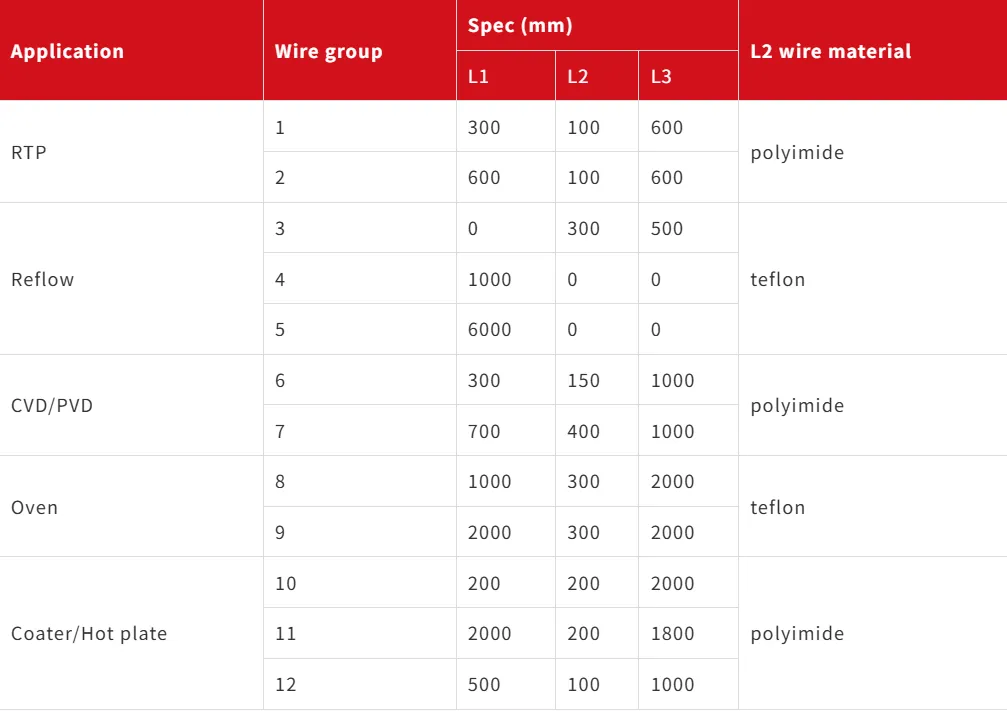
Task: Click the L1 sub-column header
Action: pos(479,77)
